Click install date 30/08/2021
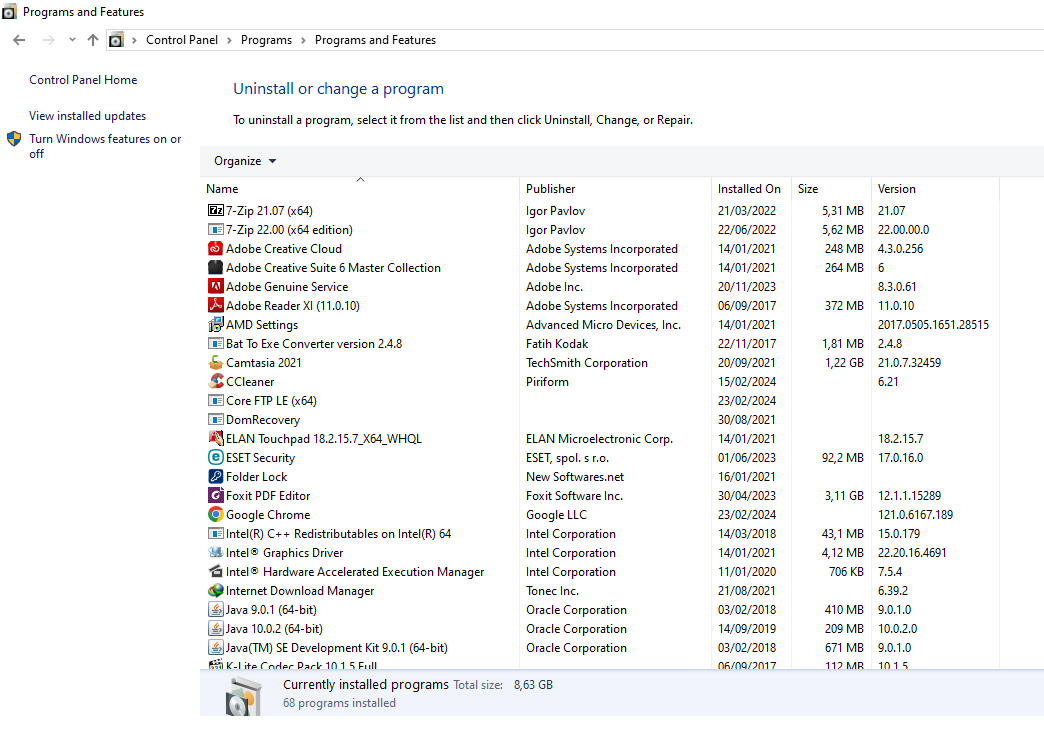This screenshot has width=1044, height=730. pyautogui.click(x=746, y=420)
